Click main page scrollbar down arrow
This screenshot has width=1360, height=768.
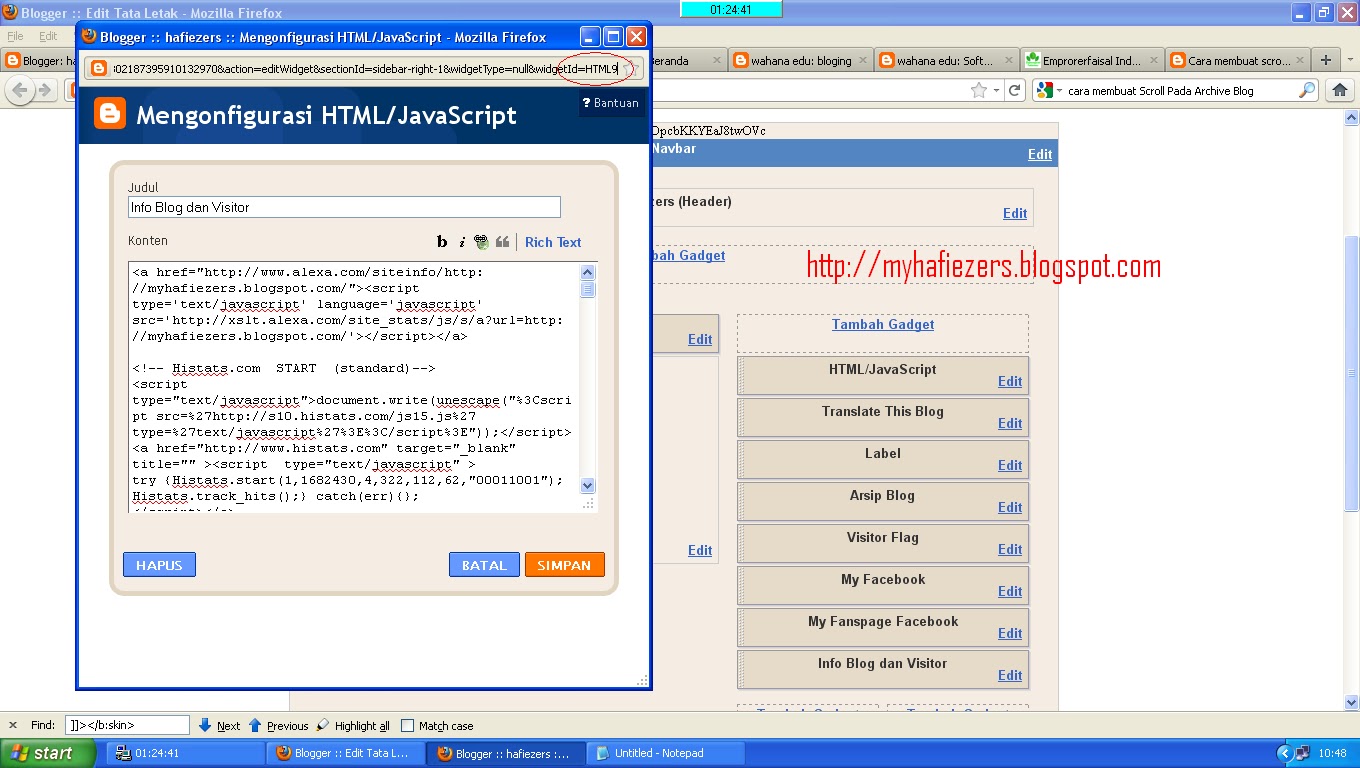(1351, 702)
